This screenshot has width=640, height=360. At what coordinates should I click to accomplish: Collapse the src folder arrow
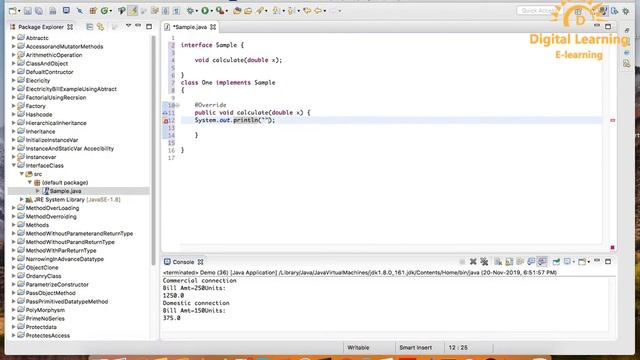[22, 174]
